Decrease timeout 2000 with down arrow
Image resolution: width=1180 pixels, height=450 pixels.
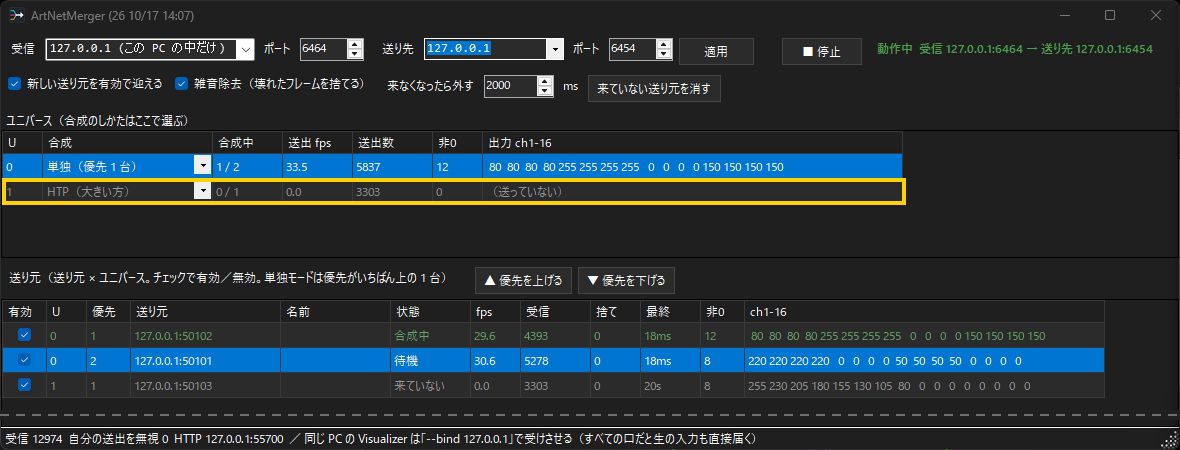546,91
